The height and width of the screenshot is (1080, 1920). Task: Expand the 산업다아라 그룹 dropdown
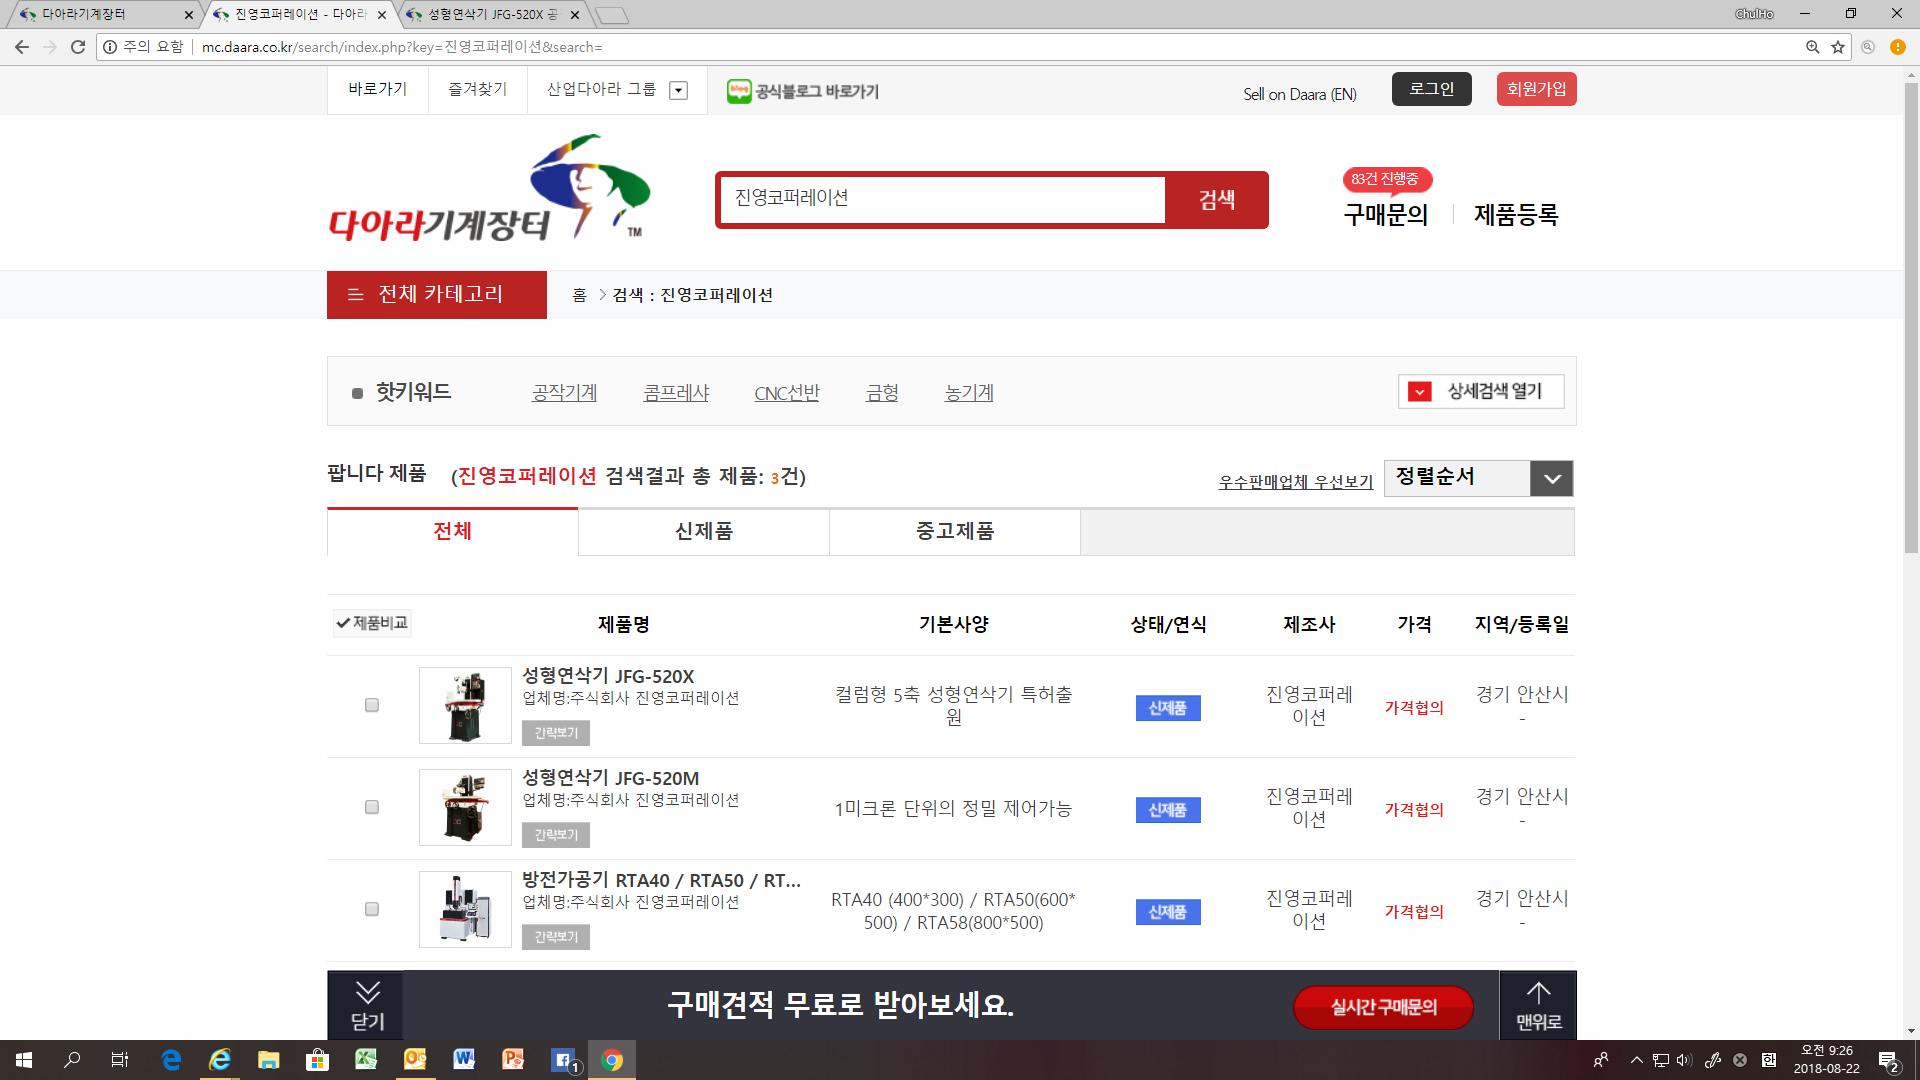point(678,91)
